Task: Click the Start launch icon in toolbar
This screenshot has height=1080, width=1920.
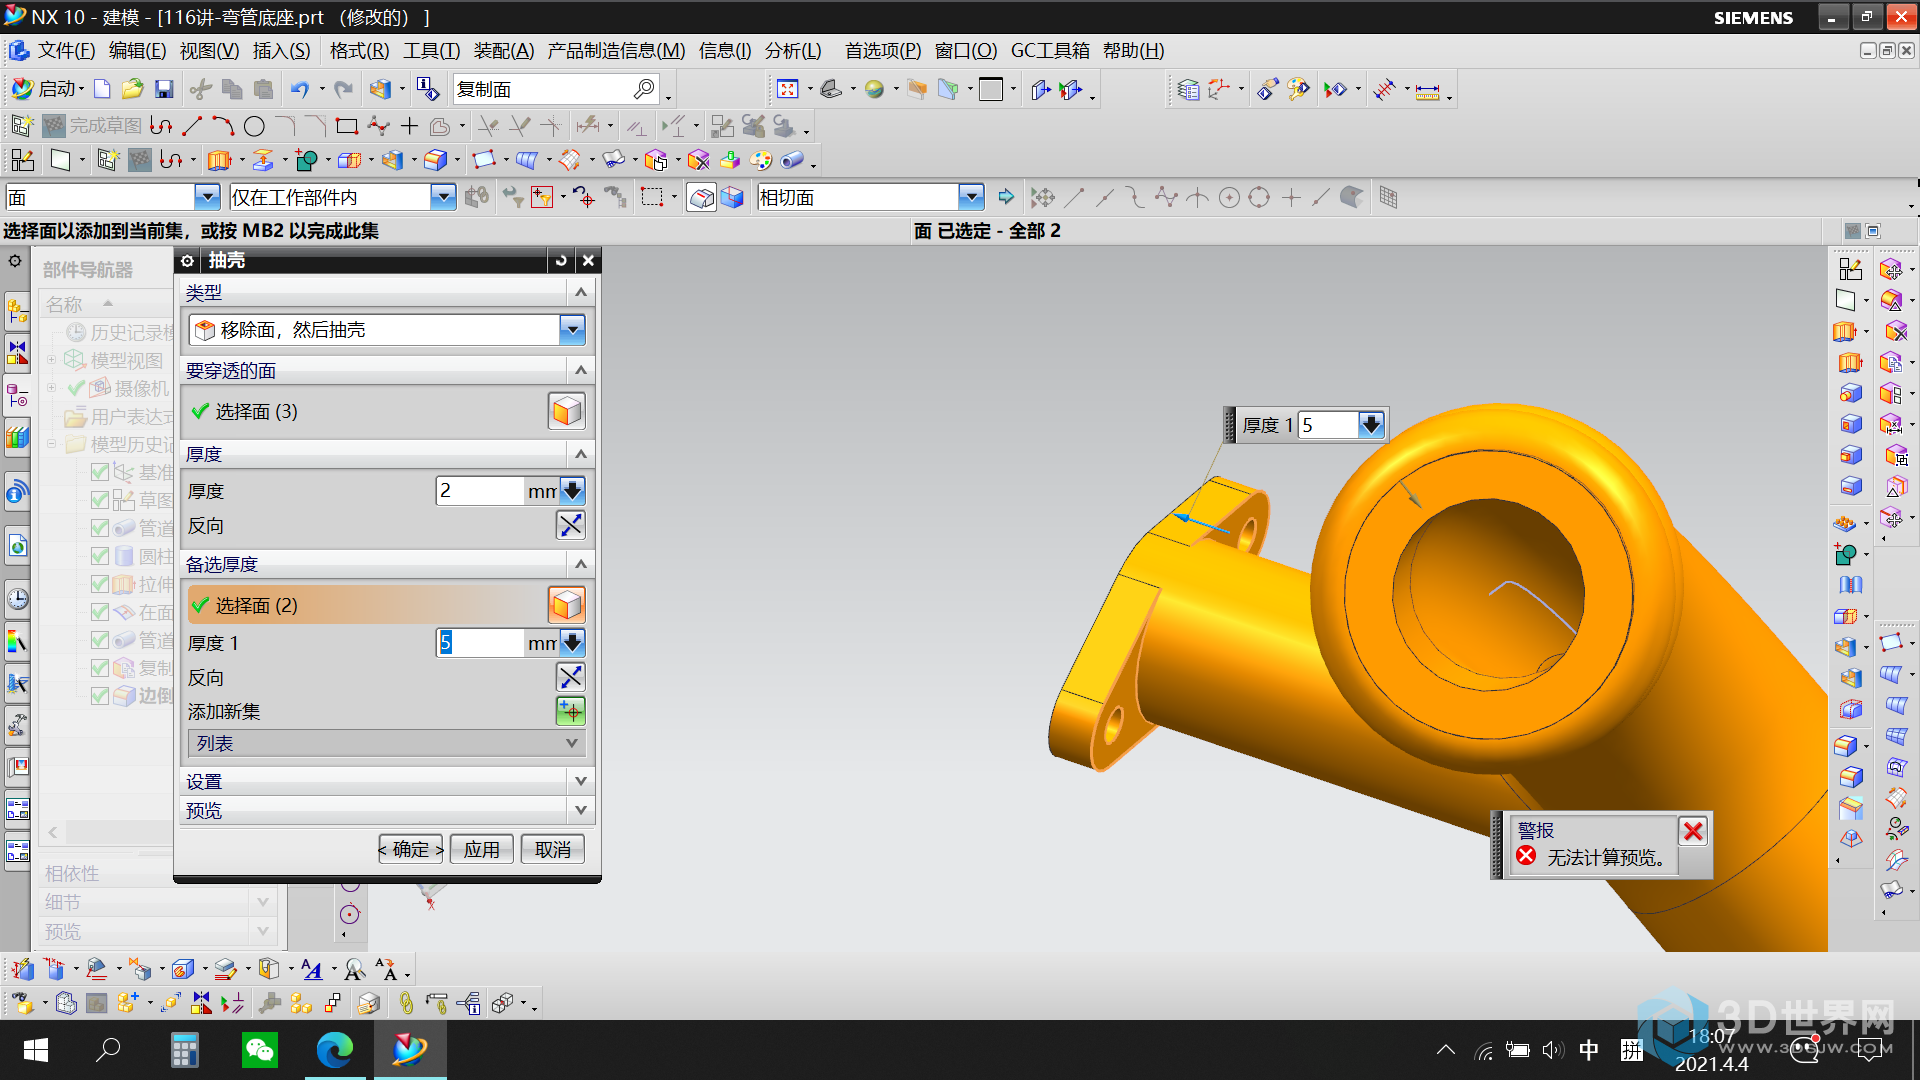Action: (47, 89)
